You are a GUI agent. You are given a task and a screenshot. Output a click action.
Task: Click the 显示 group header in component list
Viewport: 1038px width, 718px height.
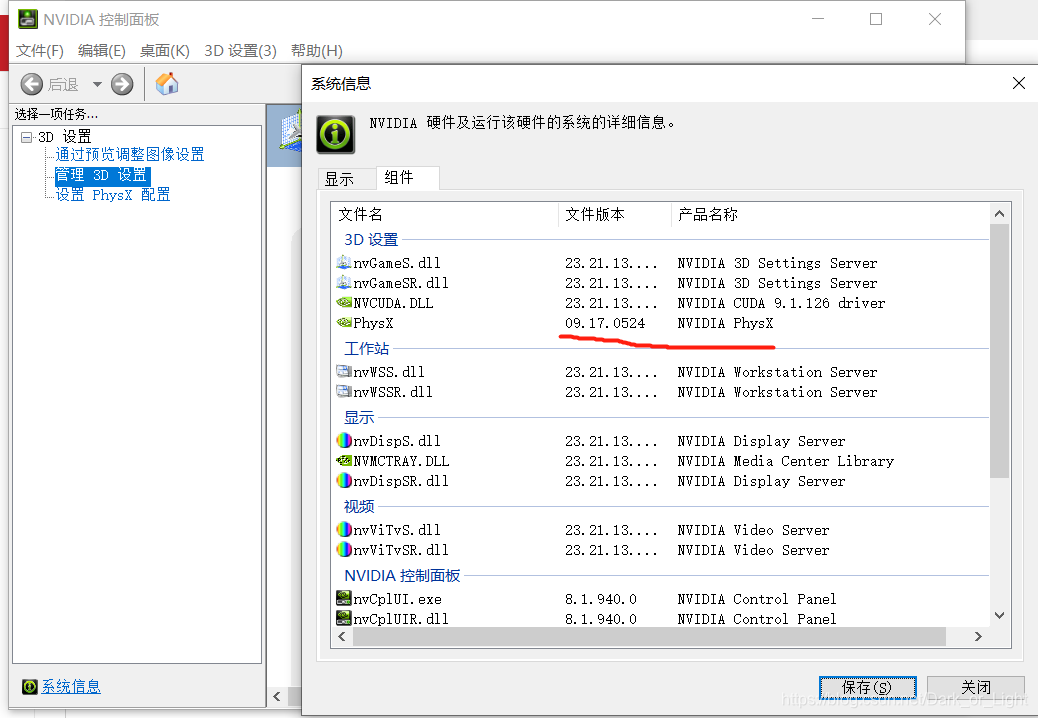[359, 418]
